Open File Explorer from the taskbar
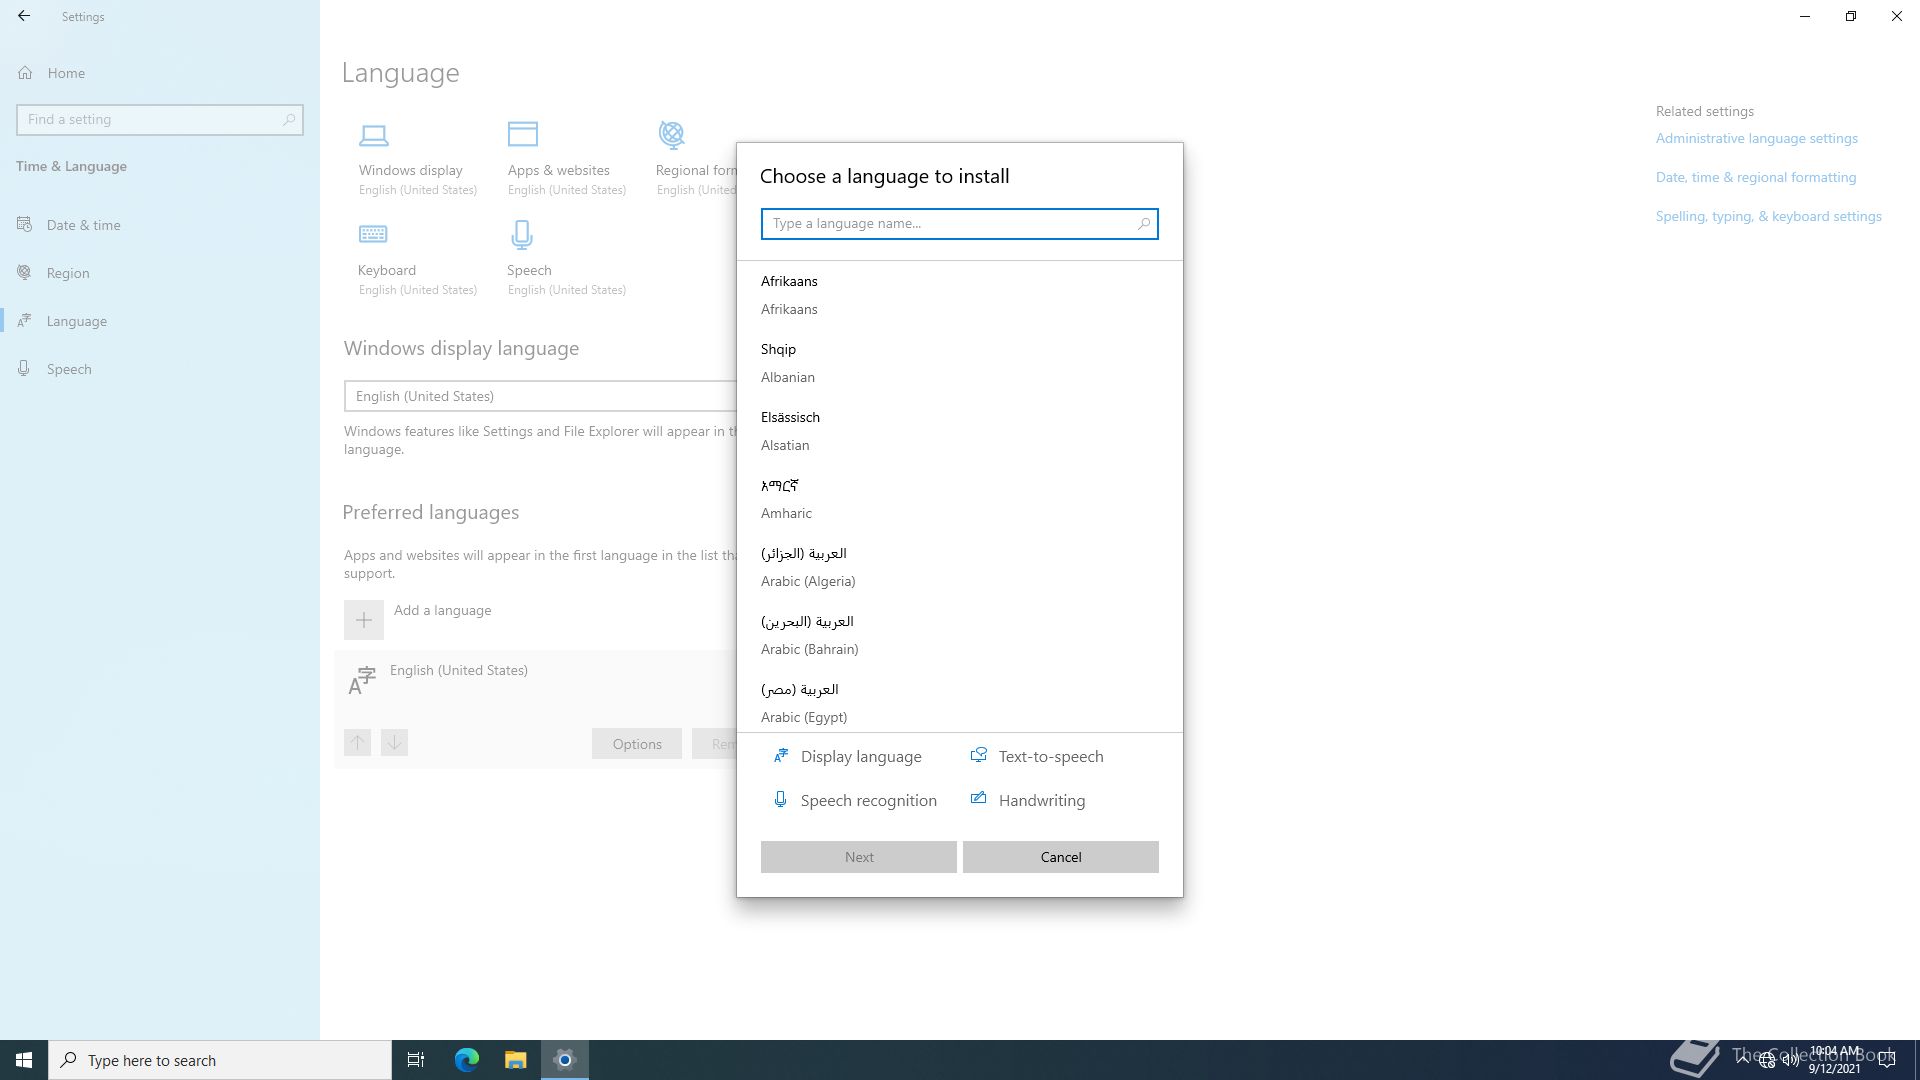This screenshot has height=1080, width=1920. (x=515, y=1060)
